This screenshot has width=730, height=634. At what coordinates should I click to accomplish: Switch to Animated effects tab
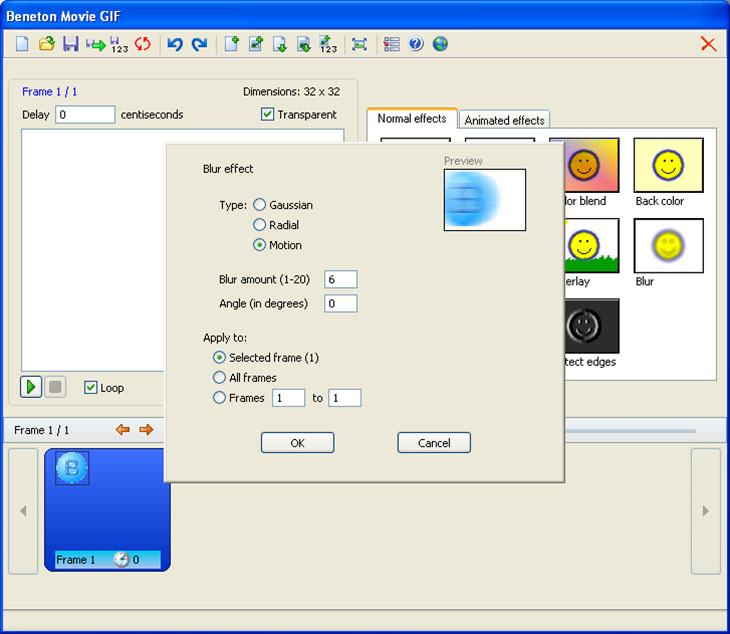click(504, 120)
